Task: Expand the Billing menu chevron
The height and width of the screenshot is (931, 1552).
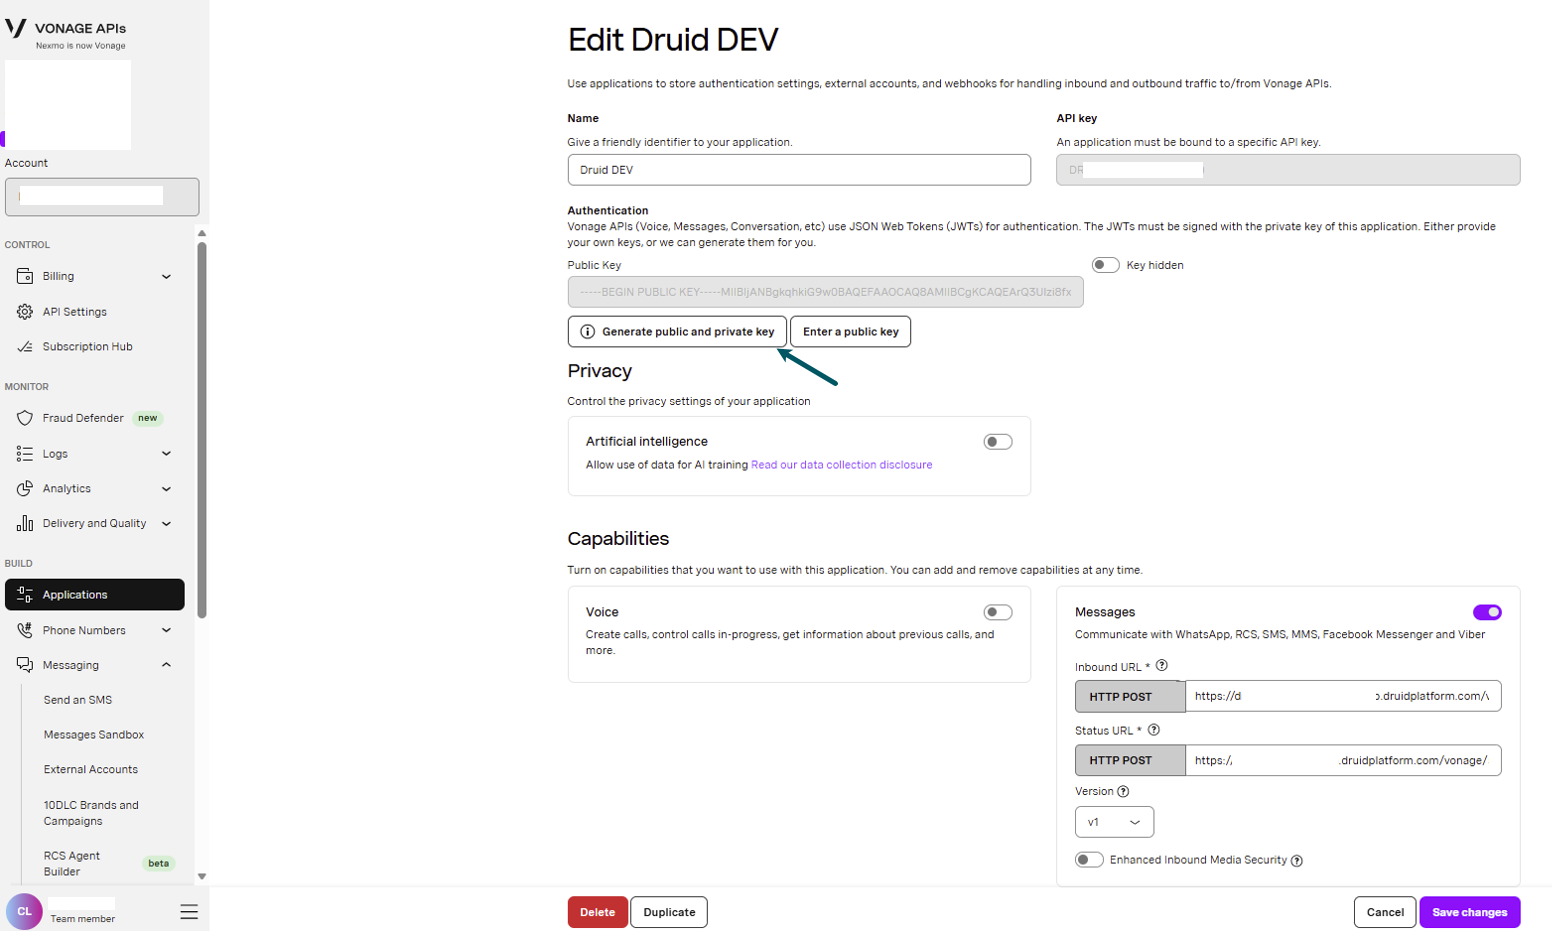Action: pyautogui.click(x=166, y=277)
